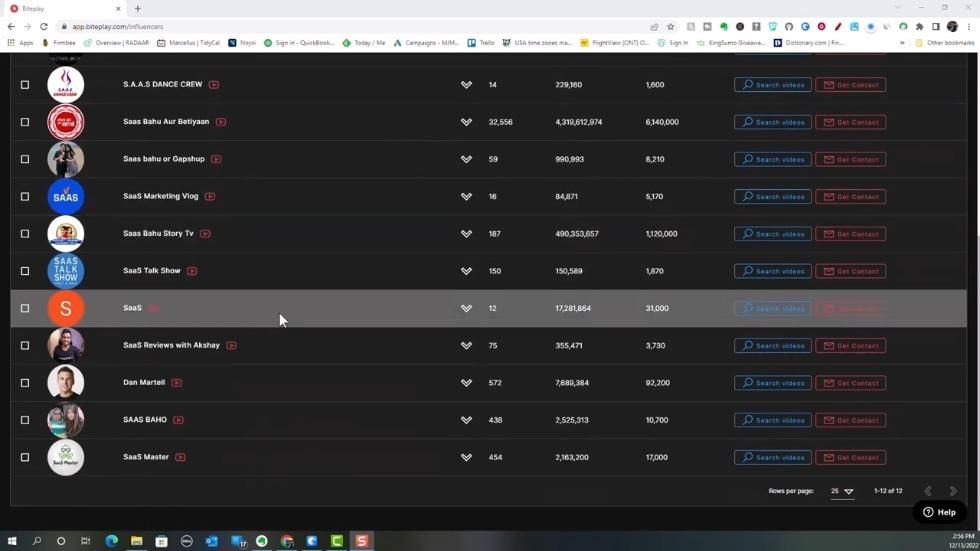Click YouTube icon beside SaaS Marketing Vlog

click(x=210, y=197)
